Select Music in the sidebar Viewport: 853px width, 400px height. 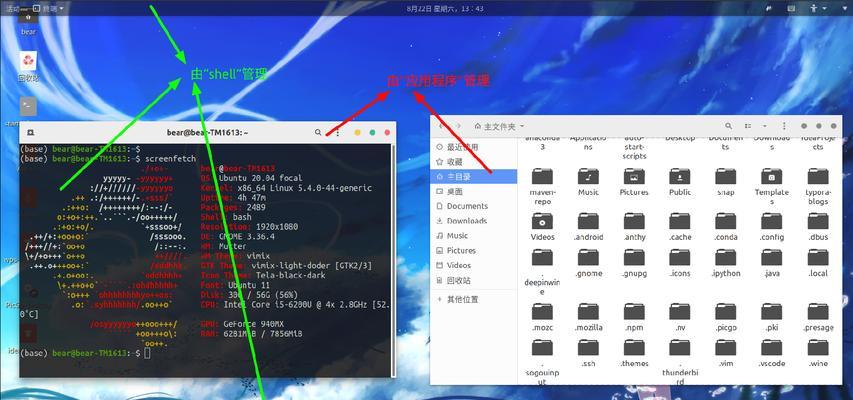[x=473, y=236]
